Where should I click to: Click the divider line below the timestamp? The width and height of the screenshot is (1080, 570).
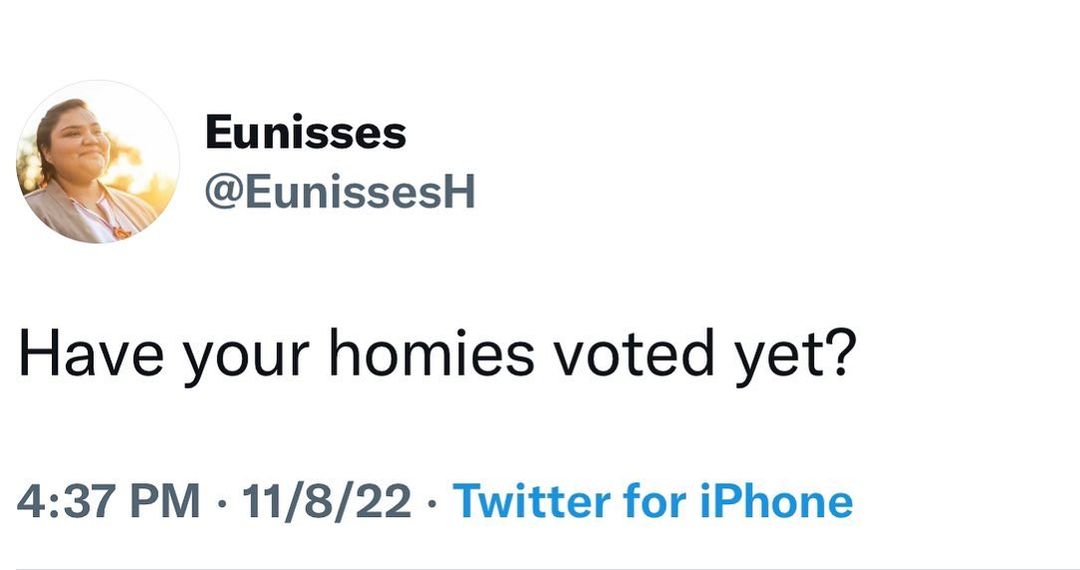[540, 567]
